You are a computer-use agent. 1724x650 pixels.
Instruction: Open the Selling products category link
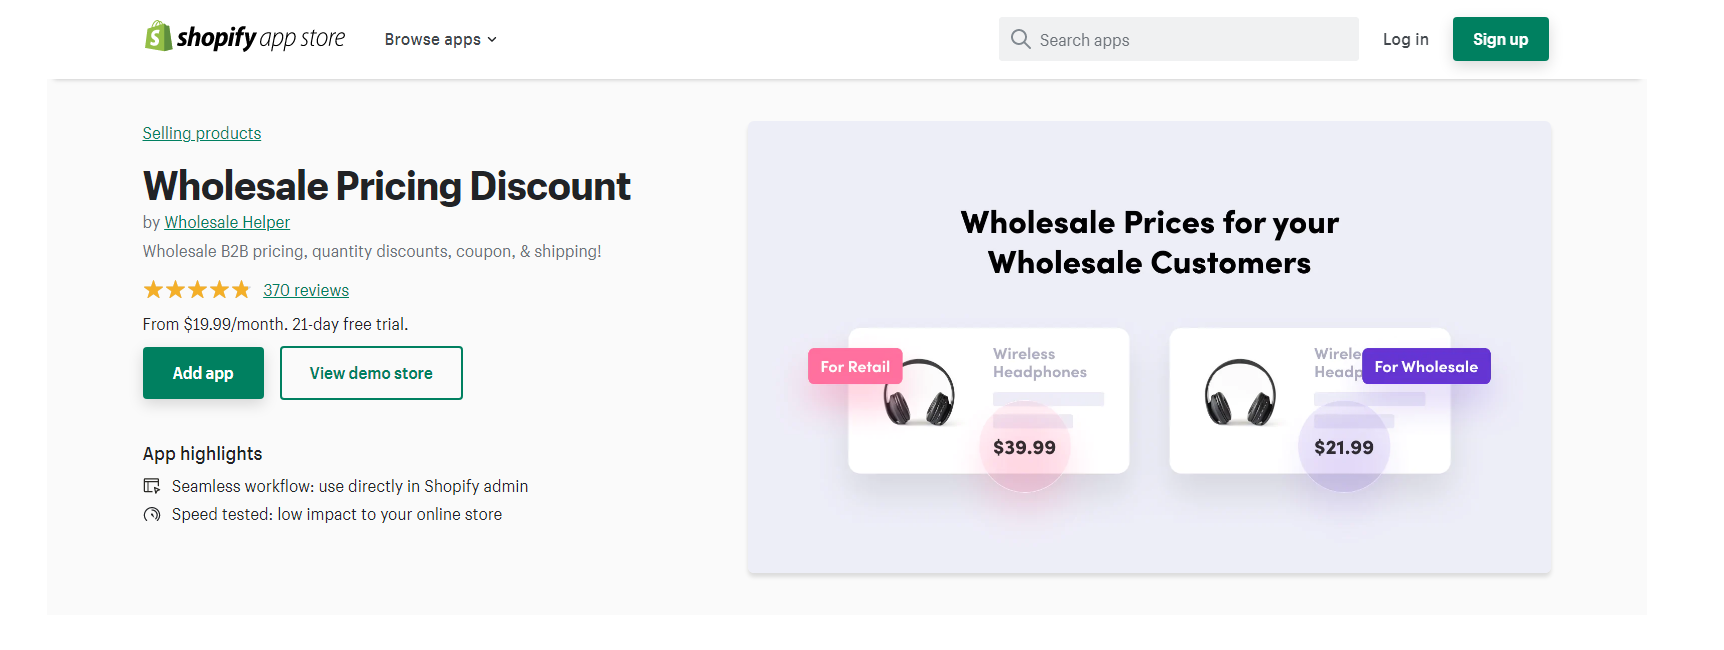[202, 133]
